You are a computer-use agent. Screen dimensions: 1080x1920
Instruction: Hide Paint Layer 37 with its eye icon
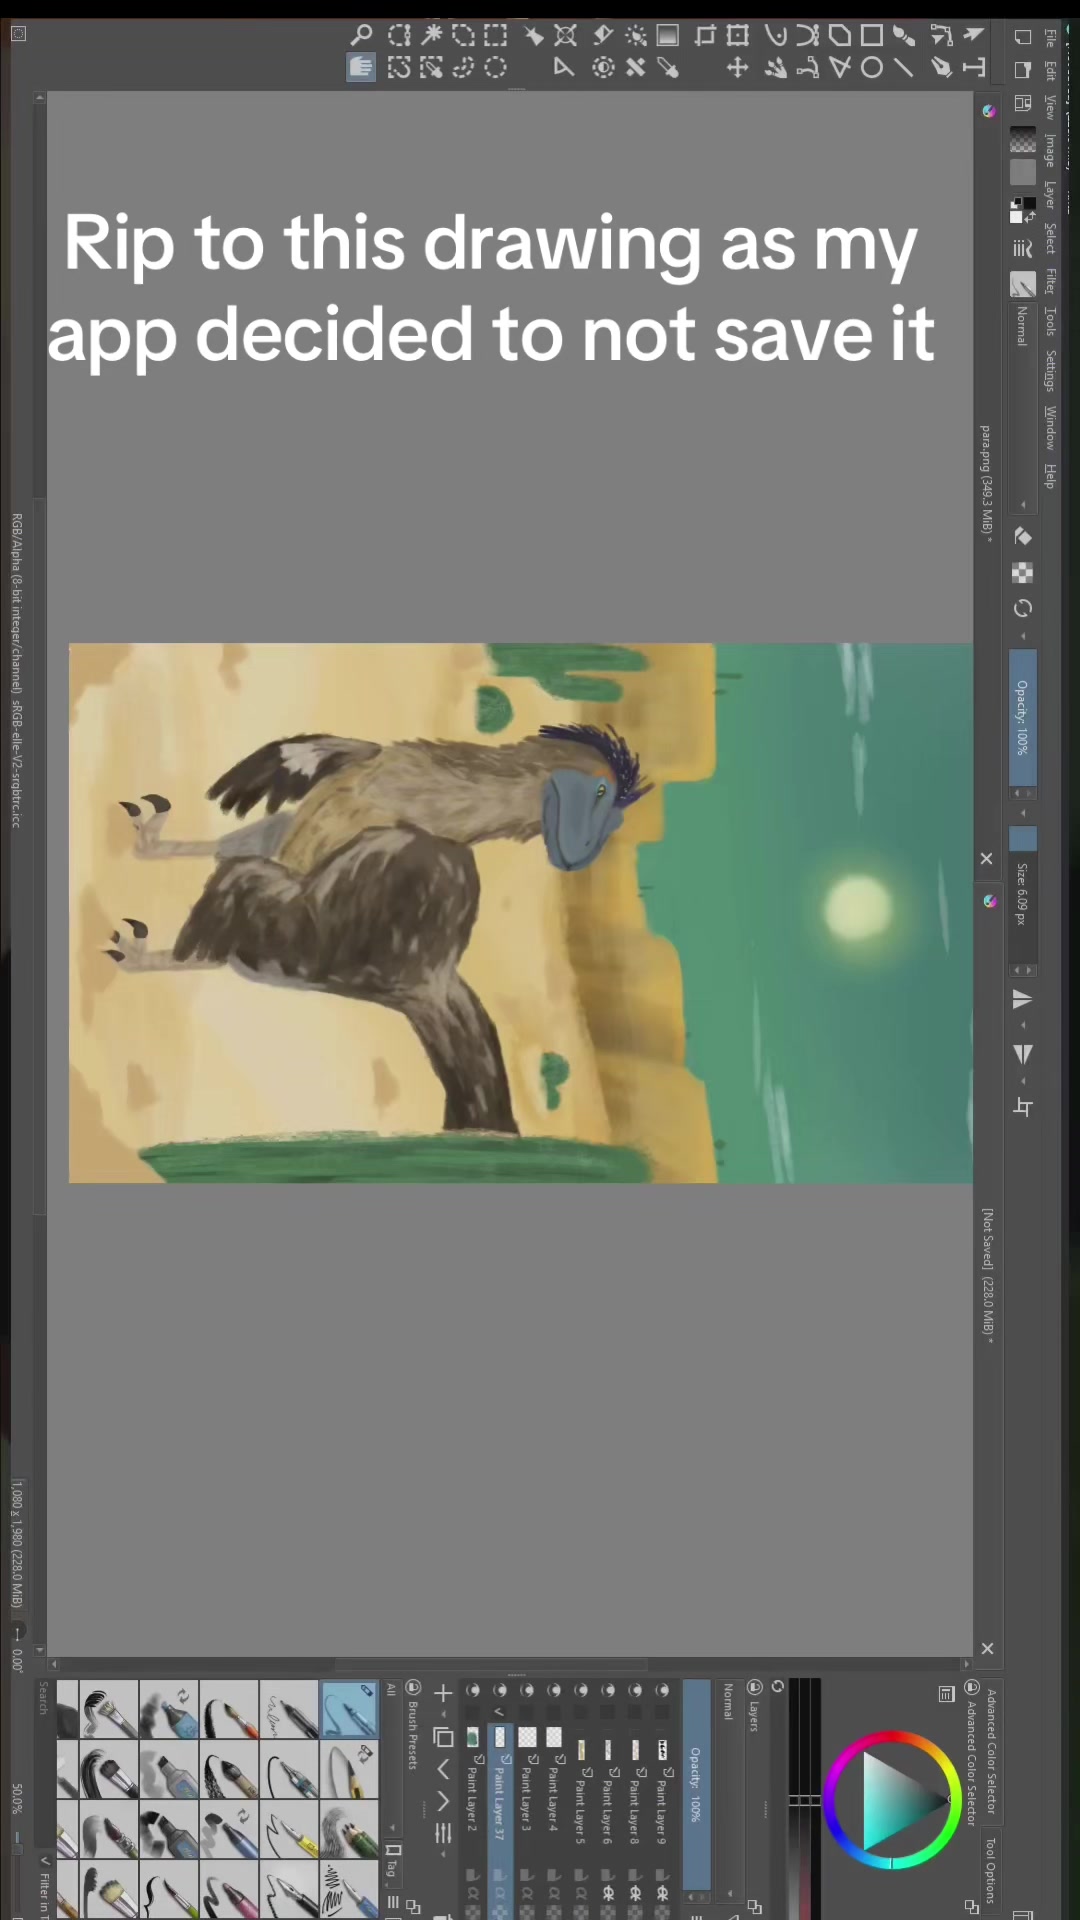click(500, 1690)
